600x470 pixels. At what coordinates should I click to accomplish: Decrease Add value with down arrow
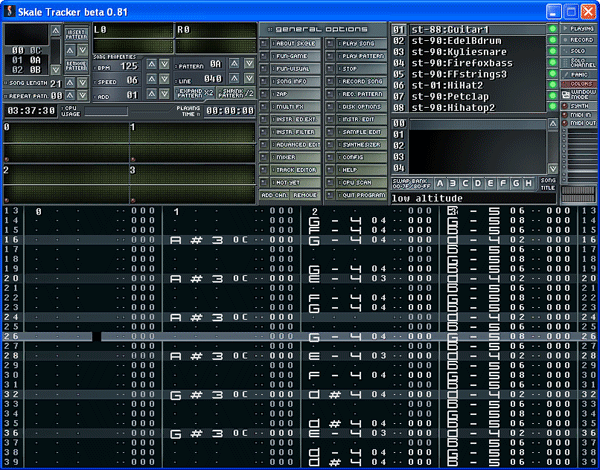[164, 94]
